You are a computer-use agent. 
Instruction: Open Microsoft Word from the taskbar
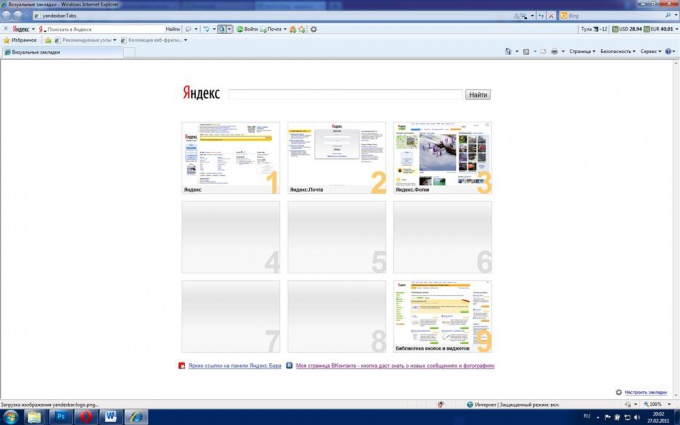click(x=111, y=417)
